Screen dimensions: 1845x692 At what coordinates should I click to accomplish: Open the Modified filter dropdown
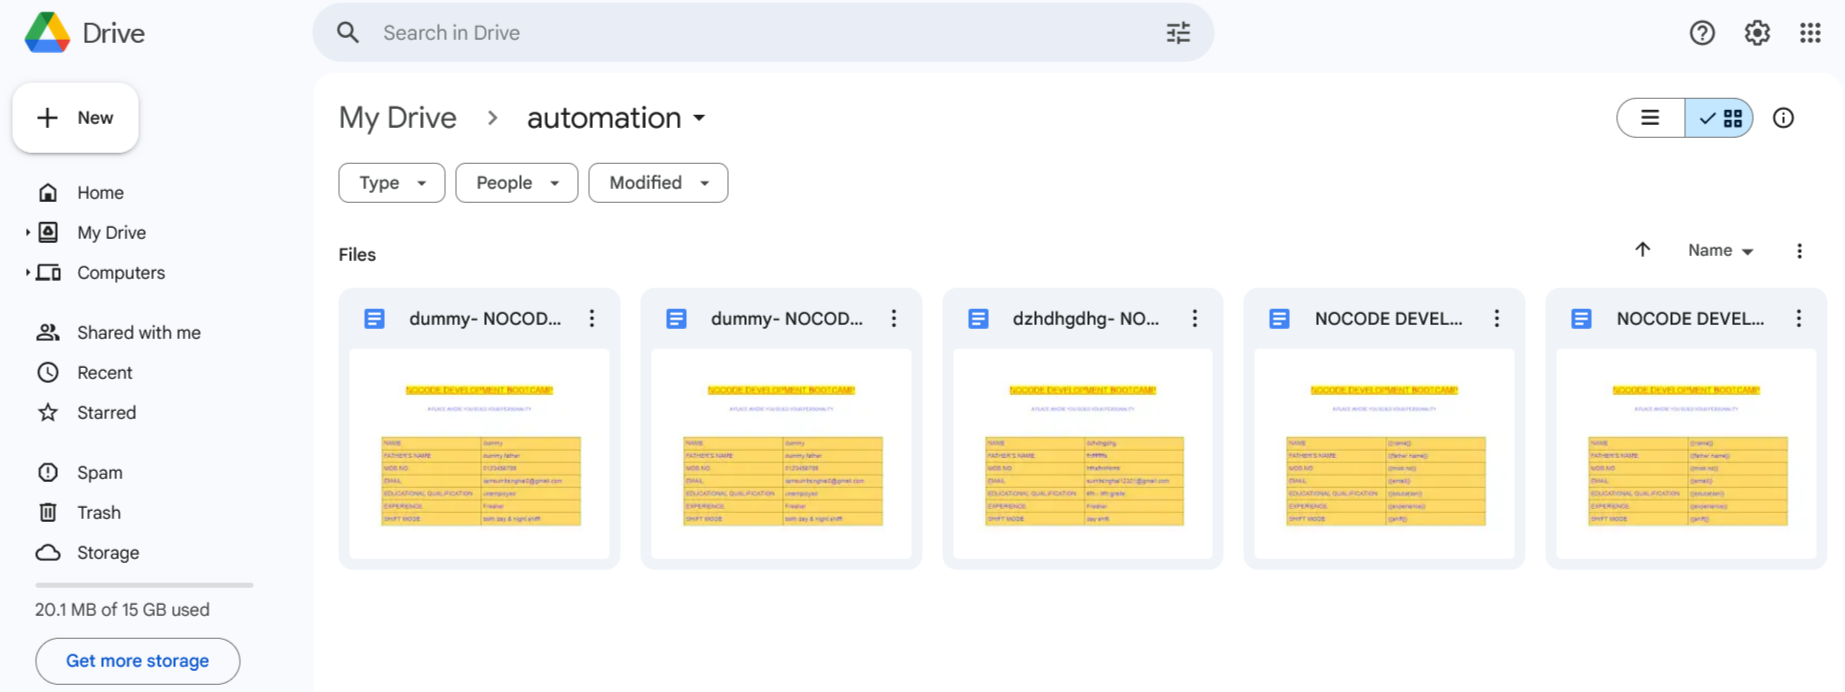[x=658, y=183]
